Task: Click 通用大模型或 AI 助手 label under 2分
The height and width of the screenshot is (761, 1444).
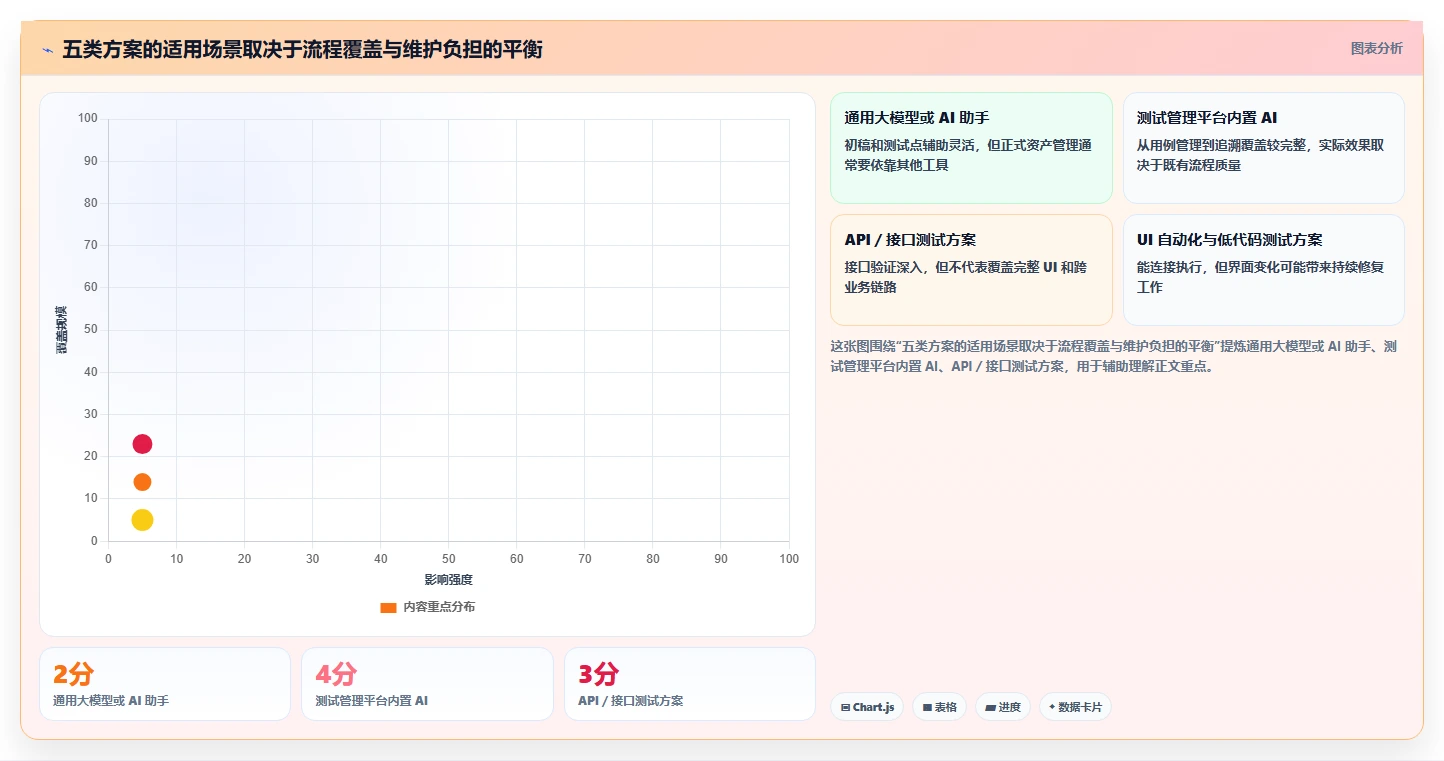Action: click(x=111, y=701)
